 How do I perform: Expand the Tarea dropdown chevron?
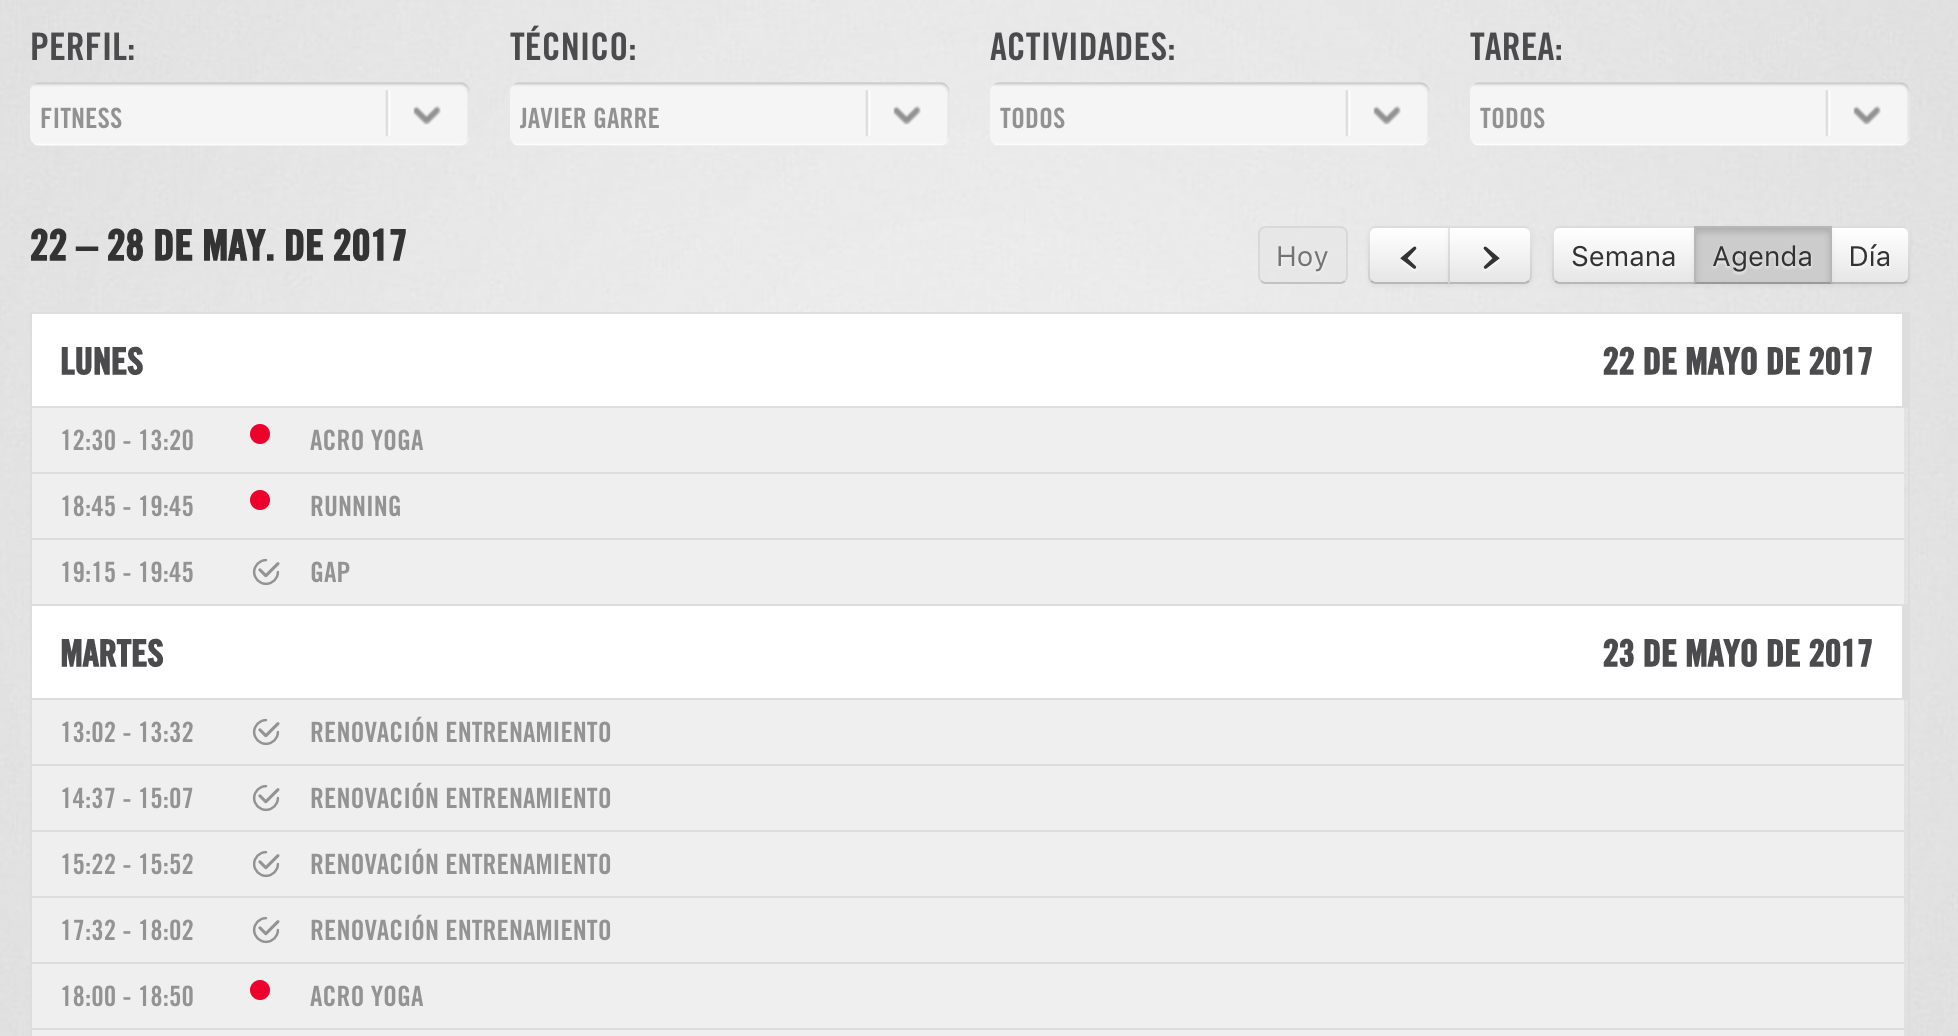click(1866, 115)
